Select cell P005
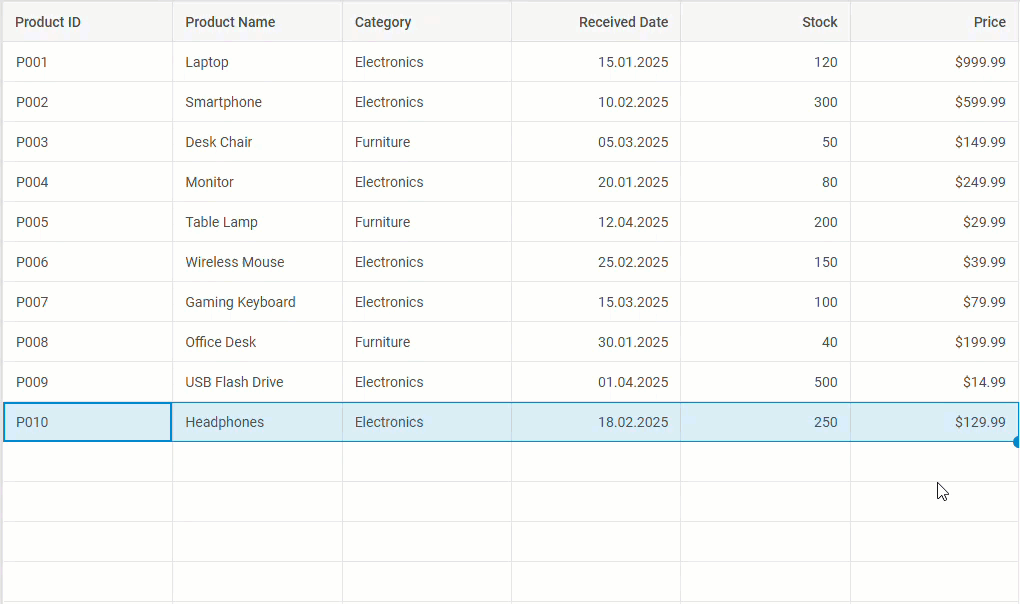The height and width of the screenshot is (604, 1020). point(87,222)
